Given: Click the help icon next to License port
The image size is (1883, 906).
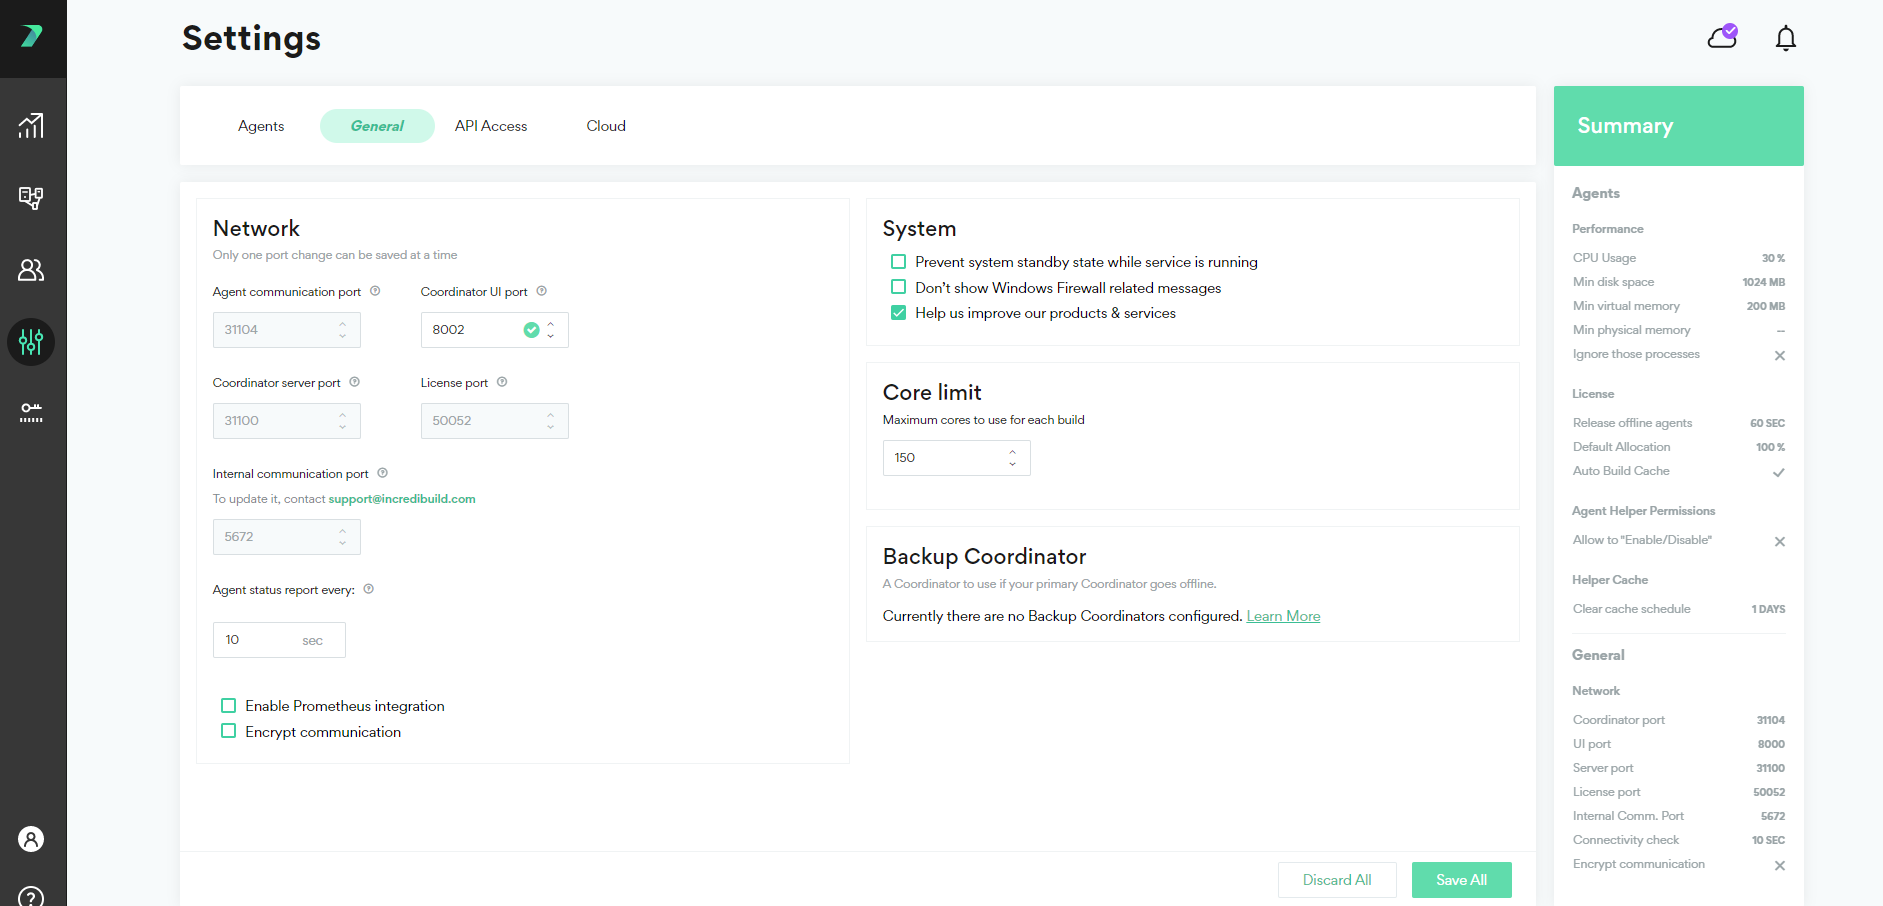Looking at the screenshot, I should 502,382.
